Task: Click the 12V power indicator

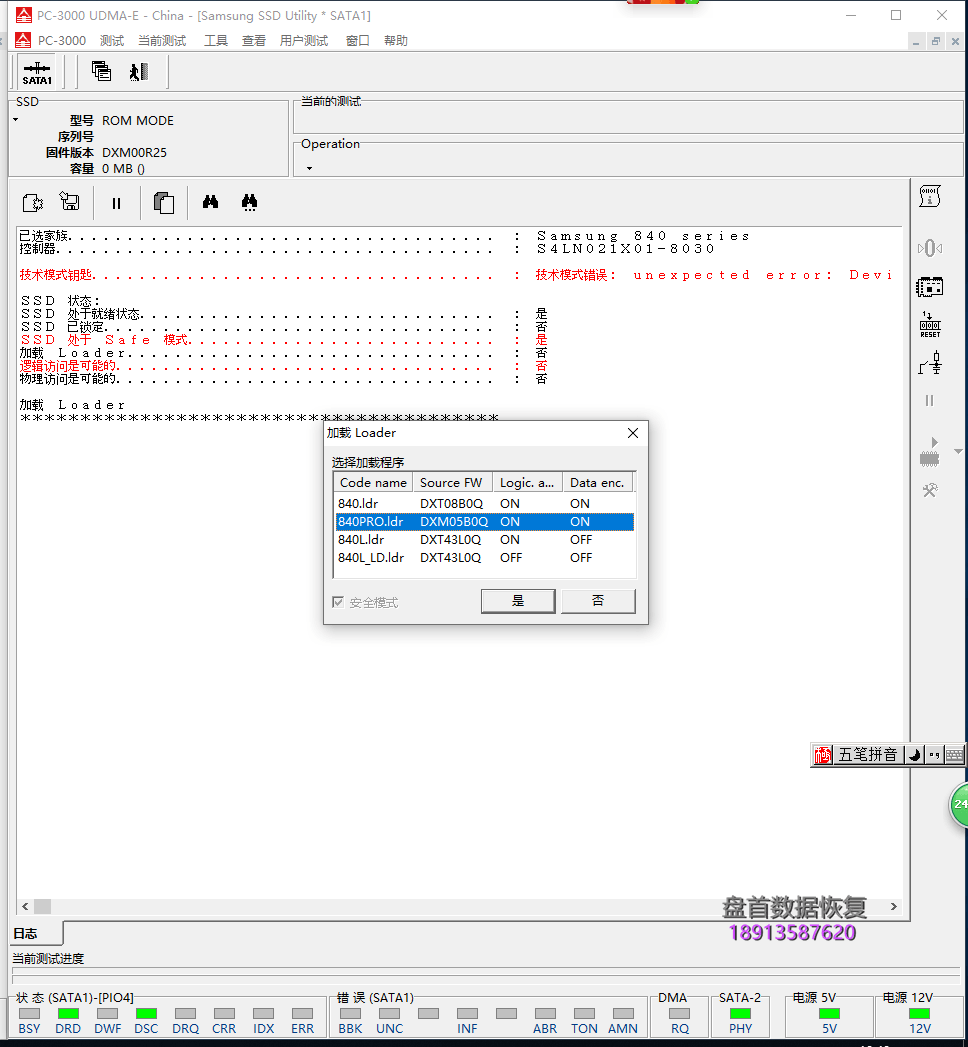Action: [x=919, y=1014]
